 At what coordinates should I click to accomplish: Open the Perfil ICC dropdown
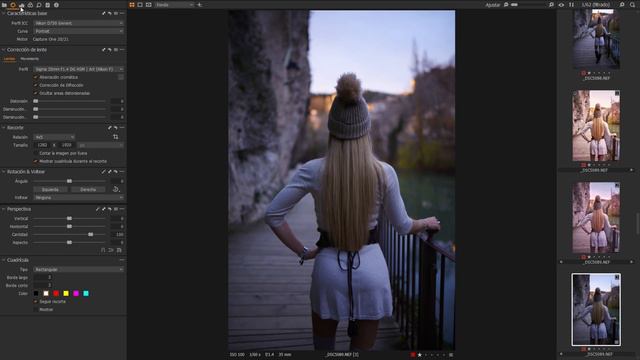[78, 23]
